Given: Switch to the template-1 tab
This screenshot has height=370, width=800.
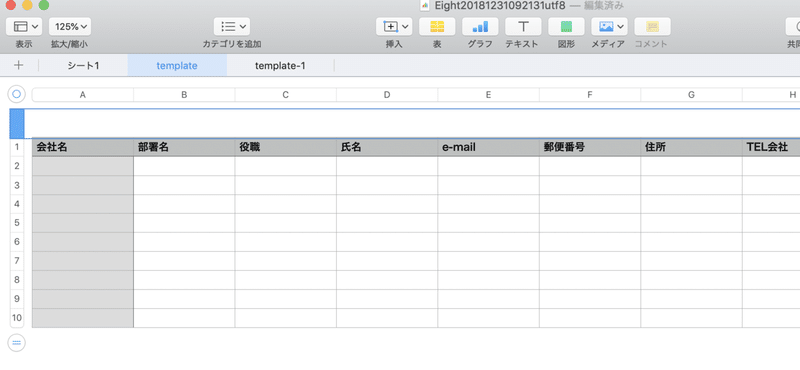Looking at the screenshot, I should pyautogui.click(x=280, y=65).
